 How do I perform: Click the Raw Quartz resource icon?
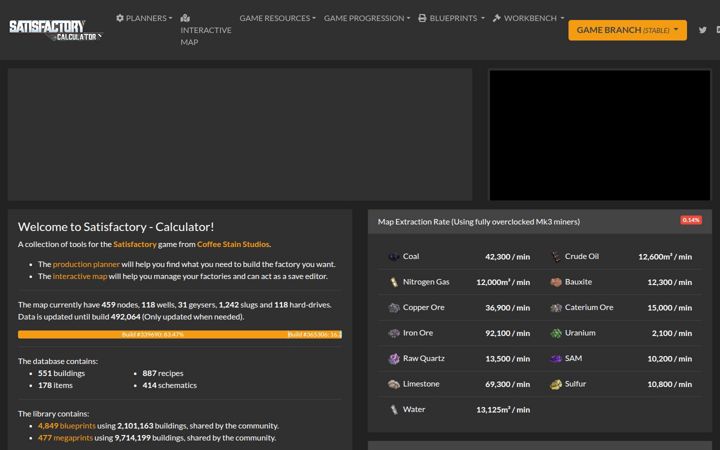pos(394,359)
